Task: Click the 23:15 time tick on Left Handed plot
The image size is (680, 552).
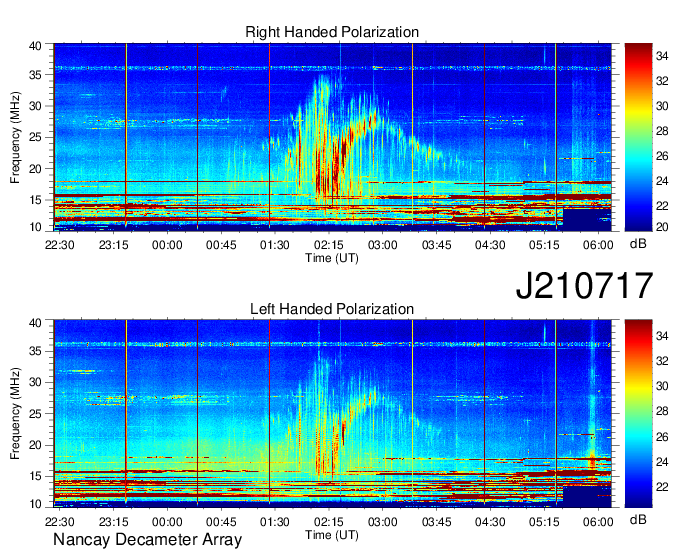Action: click(x=114, y=522)
